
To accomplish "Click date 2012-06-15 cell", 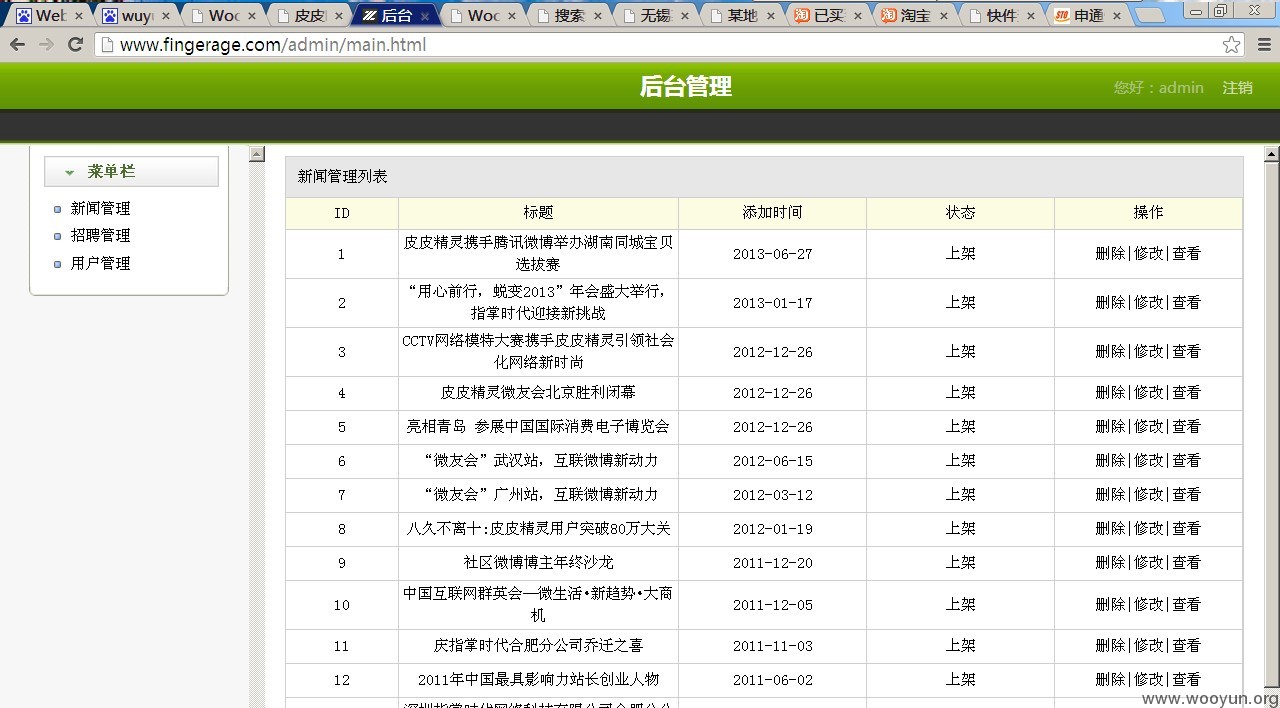I will (x=772, y=461).
